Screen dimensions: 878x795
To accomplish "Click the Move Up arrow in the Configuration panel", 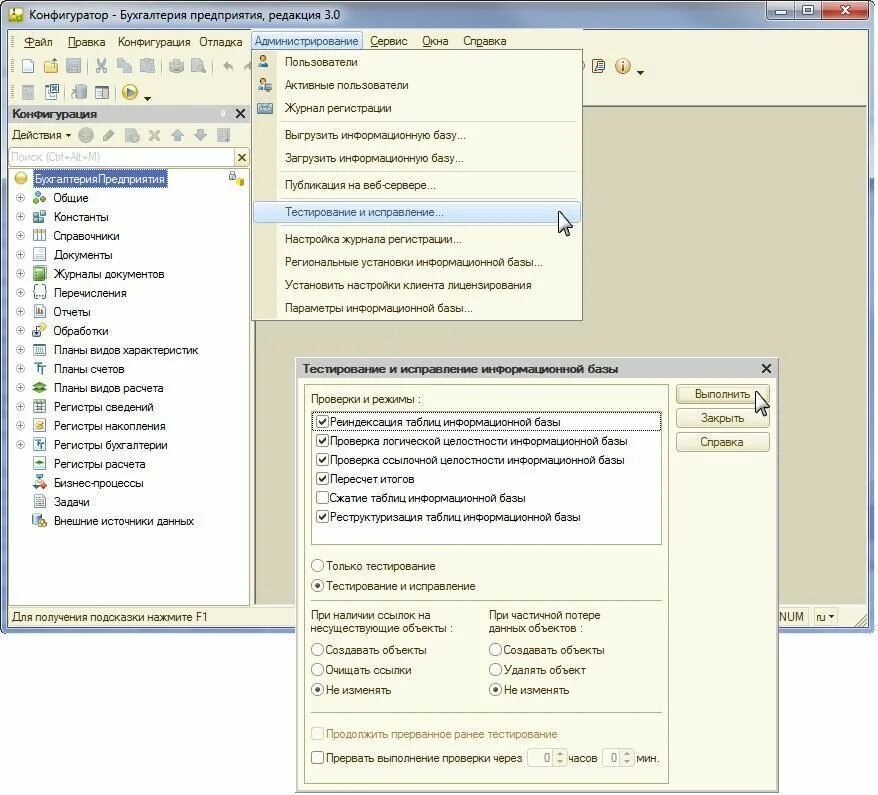I will tap(178, 135).
